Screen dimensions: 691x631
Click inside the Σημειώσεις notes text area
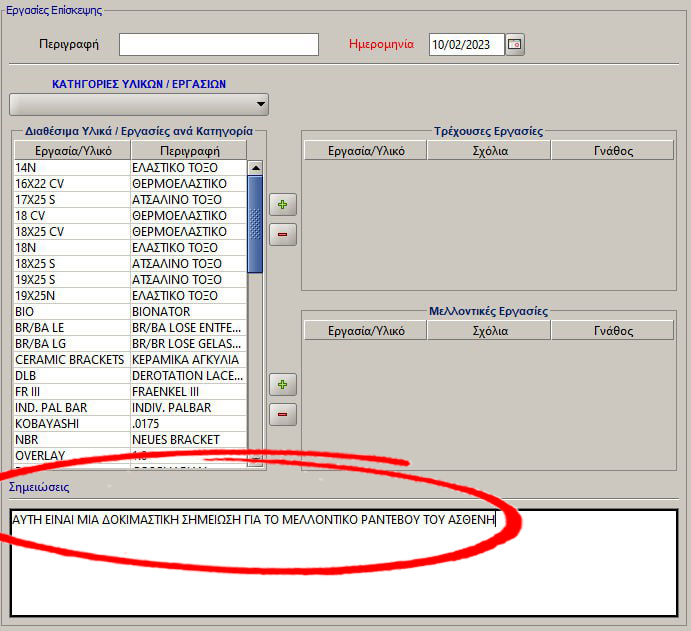(x=344, y=570)
